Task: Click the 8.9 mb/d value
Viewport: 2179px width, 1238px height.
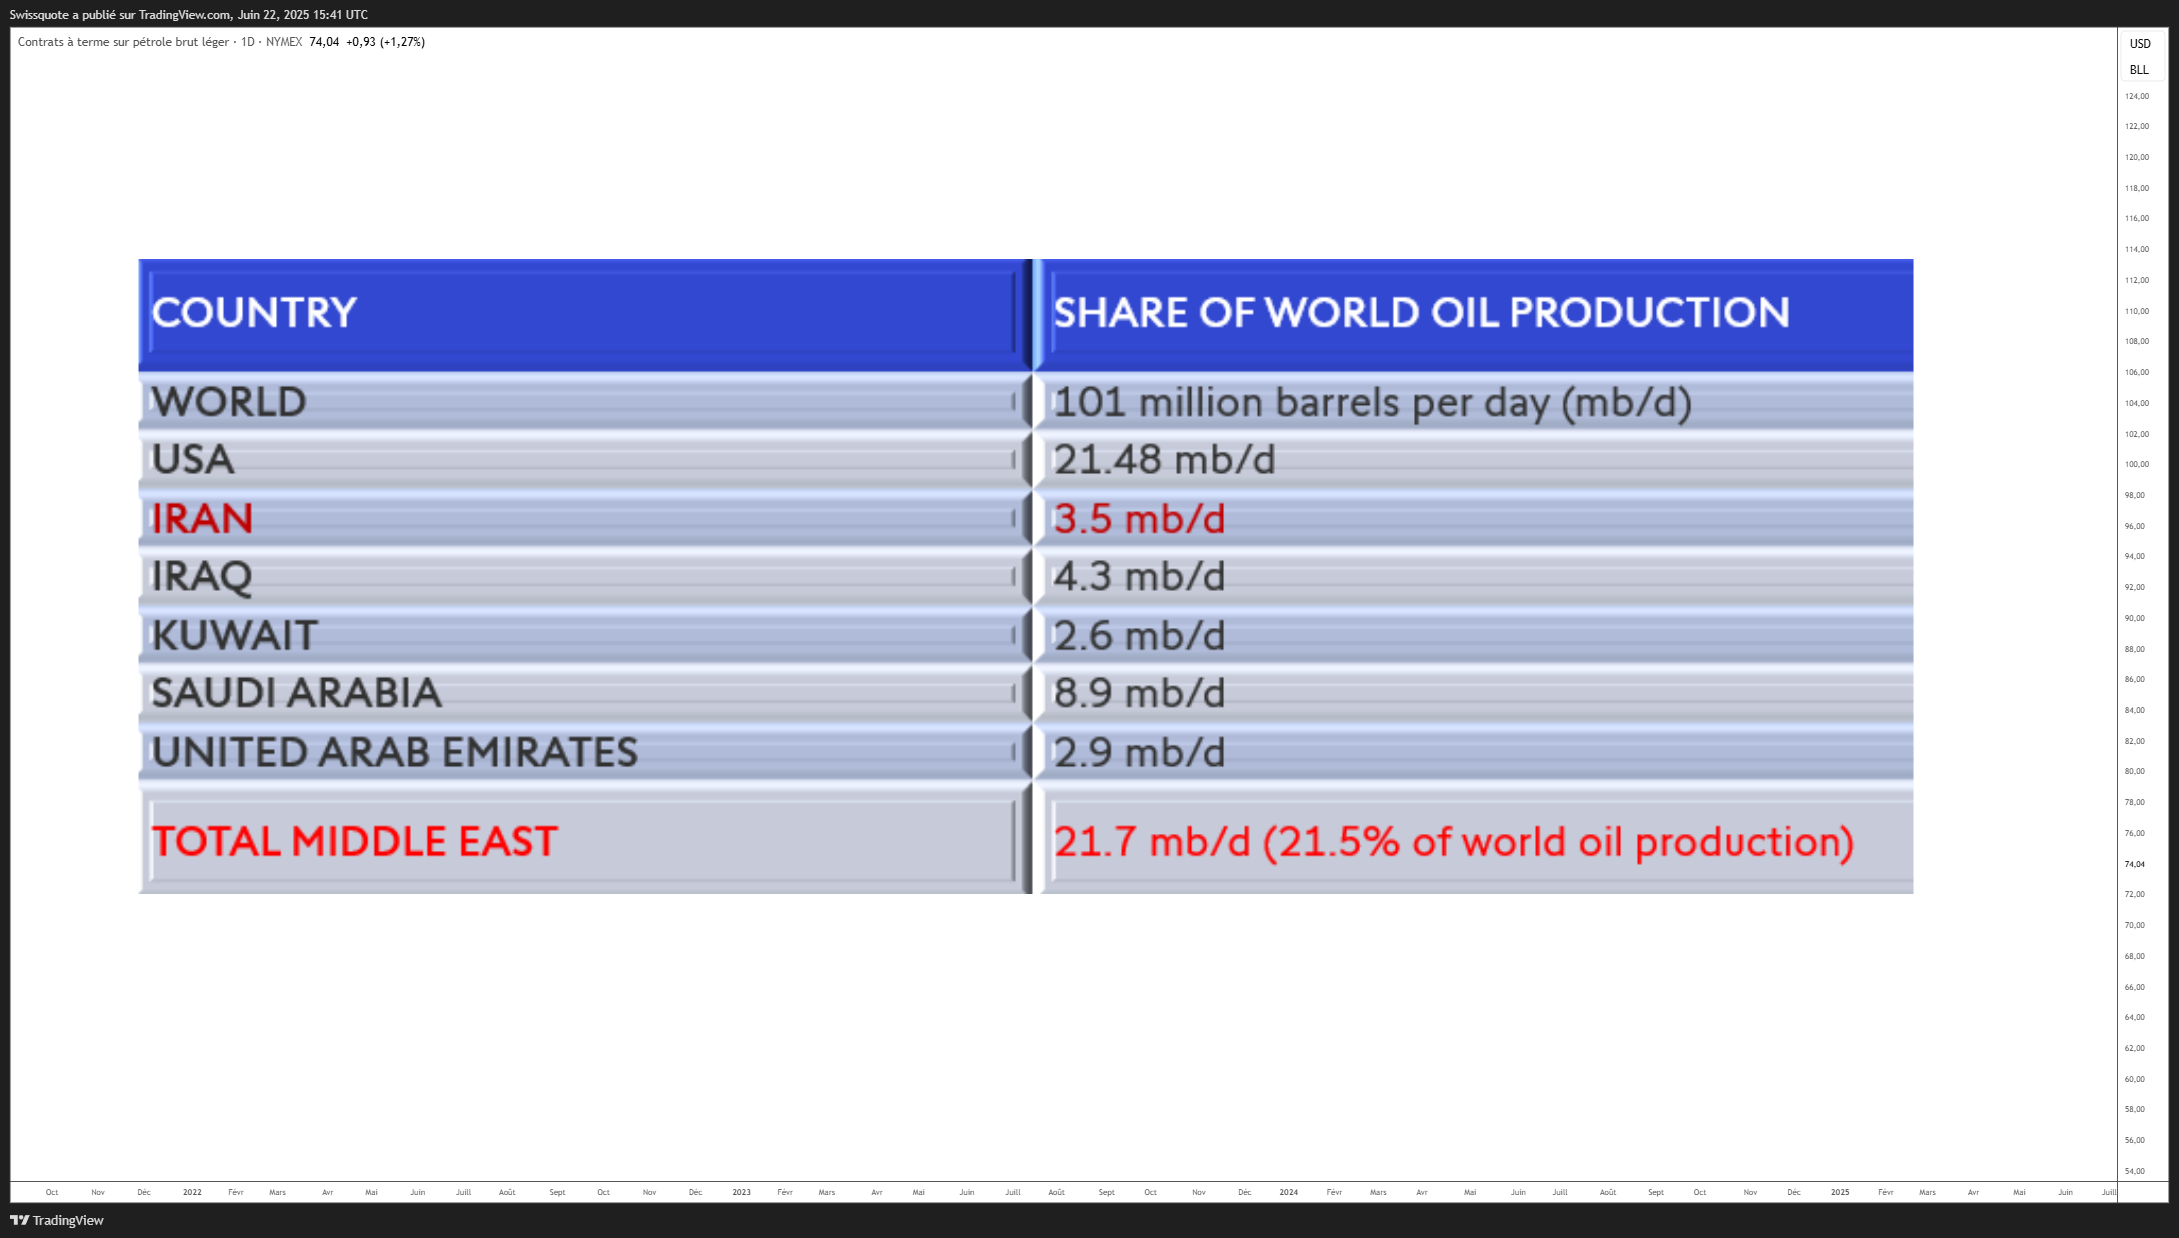Action: pyautogui.click(x=1139, y=693)
